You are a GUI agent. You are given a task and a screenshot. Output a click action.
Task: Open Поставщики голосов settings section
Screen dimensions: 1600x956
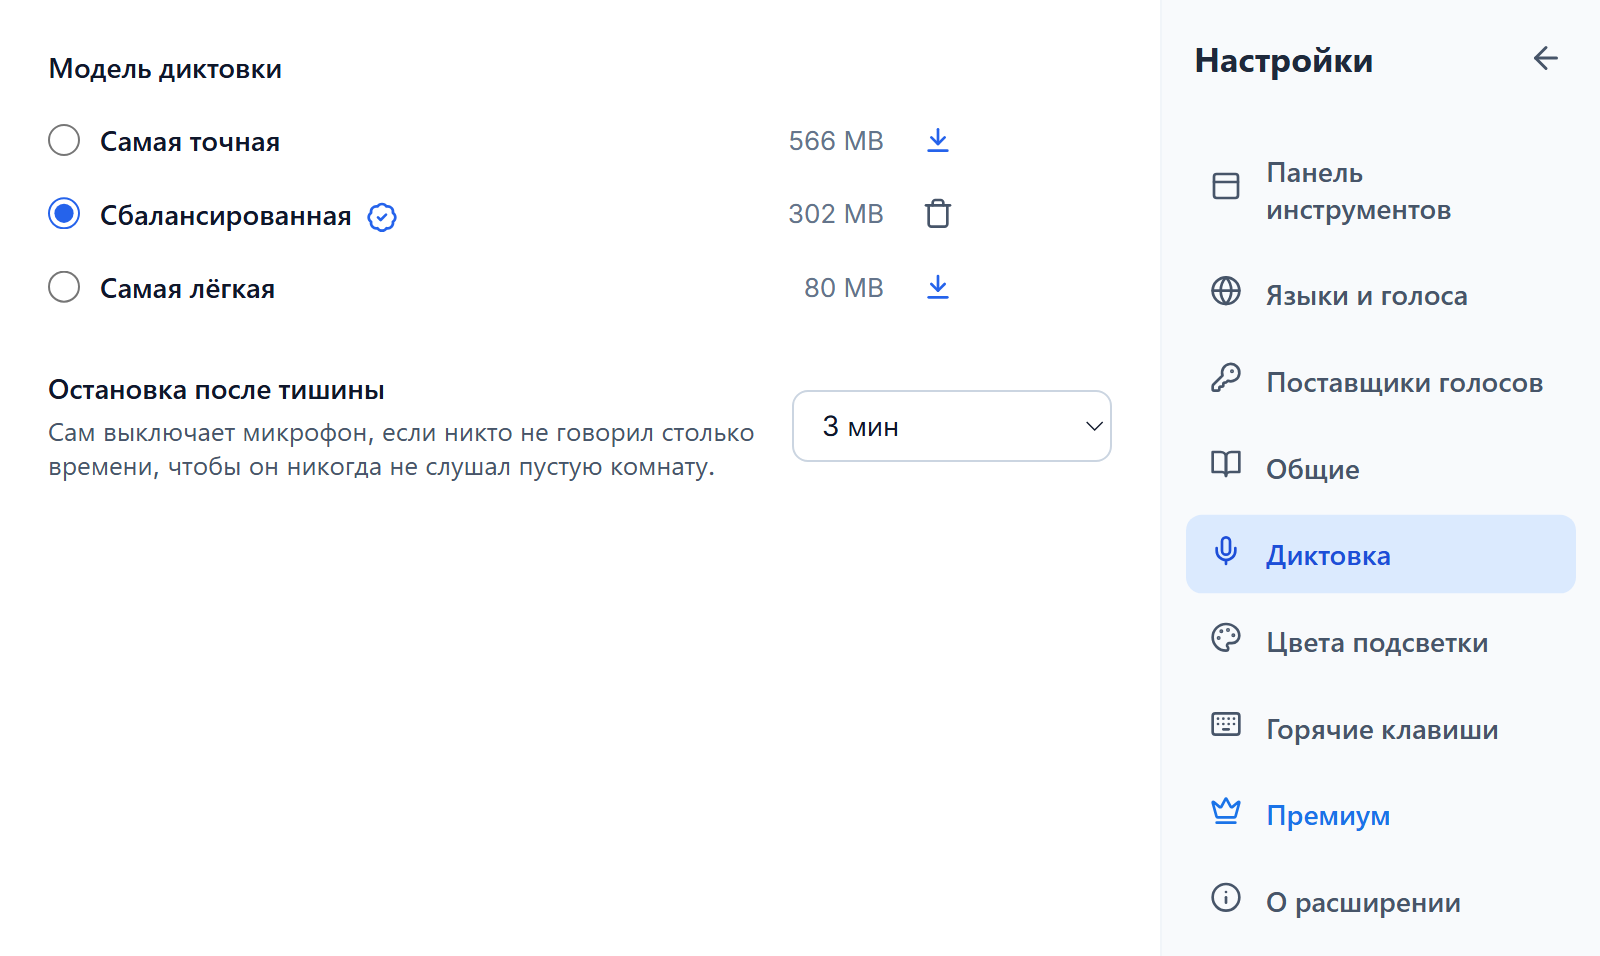[x=1381, y=383]
